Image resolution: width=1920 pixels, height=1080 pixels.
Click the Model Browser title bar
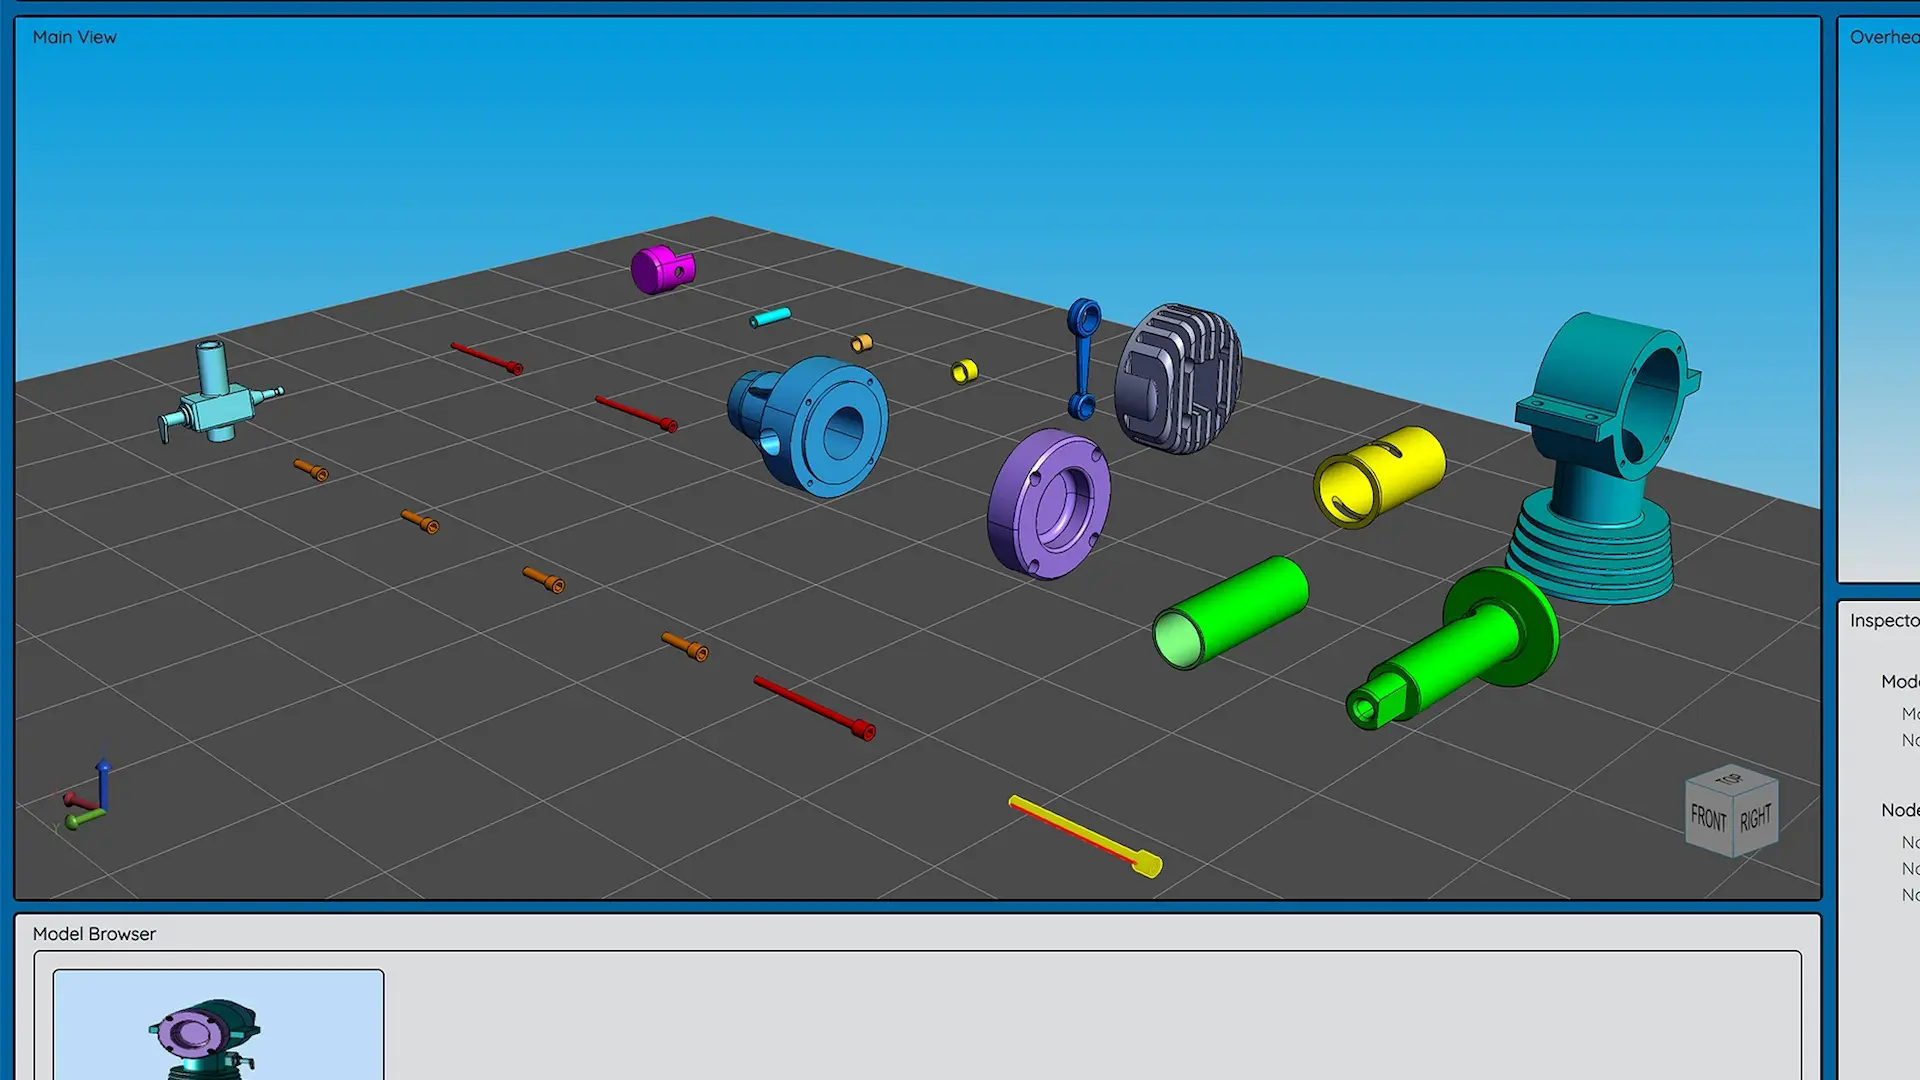[93, 933]
